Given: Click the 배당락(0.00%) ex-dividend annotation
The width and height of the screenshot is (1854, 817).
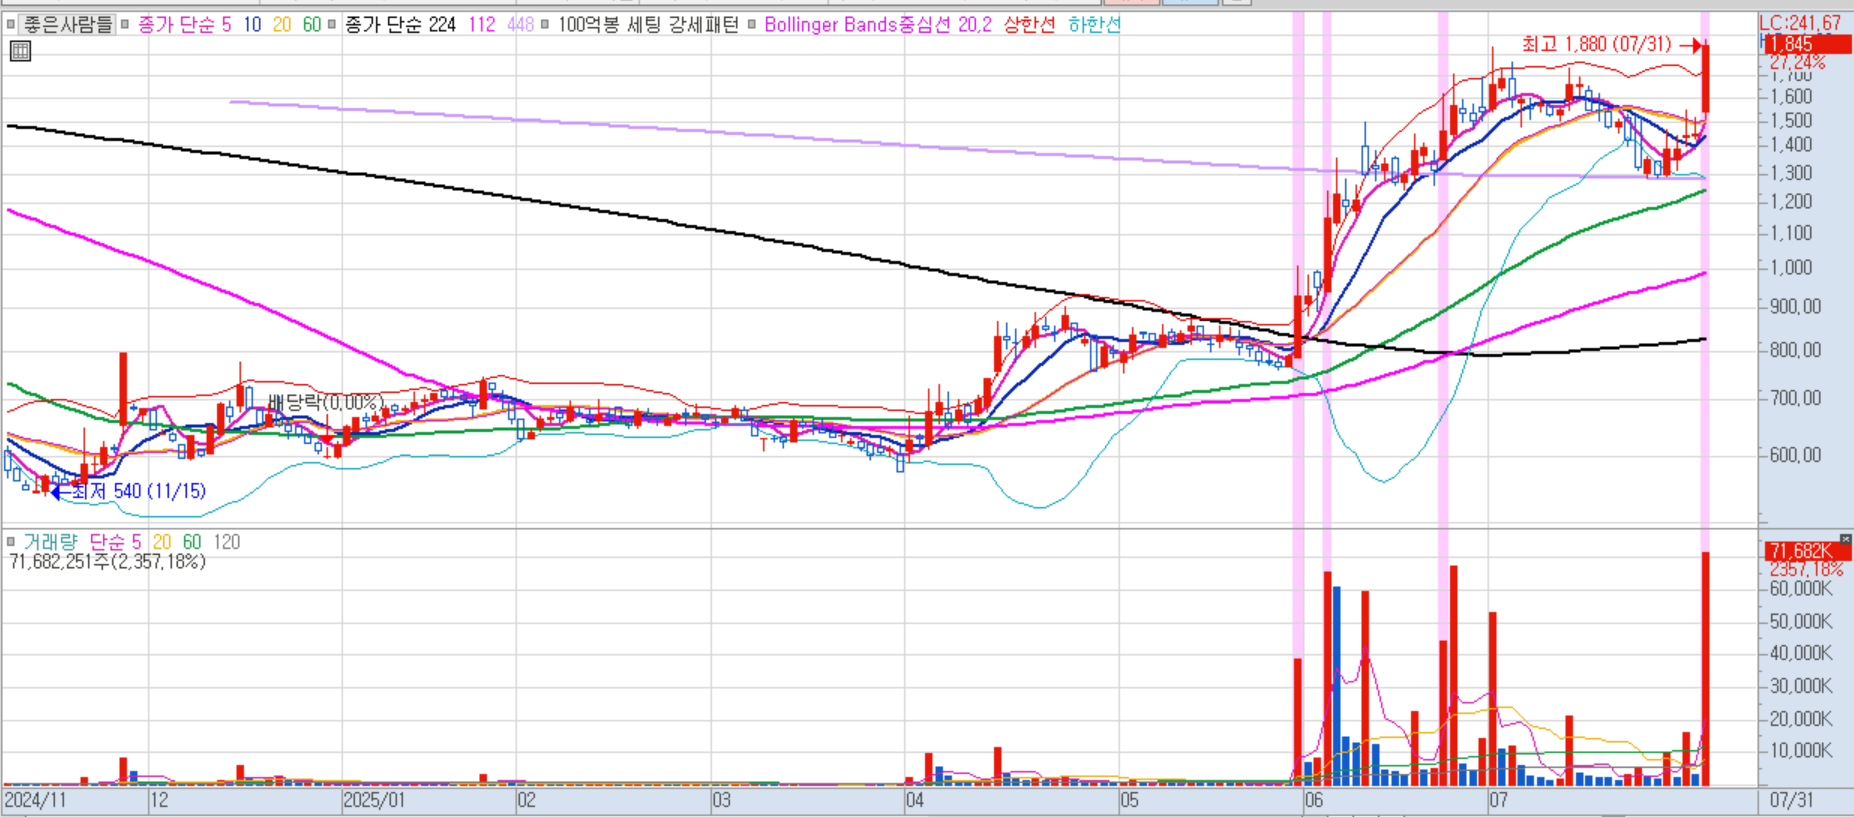Looking at the screenshot, I should tap(325, 402).
